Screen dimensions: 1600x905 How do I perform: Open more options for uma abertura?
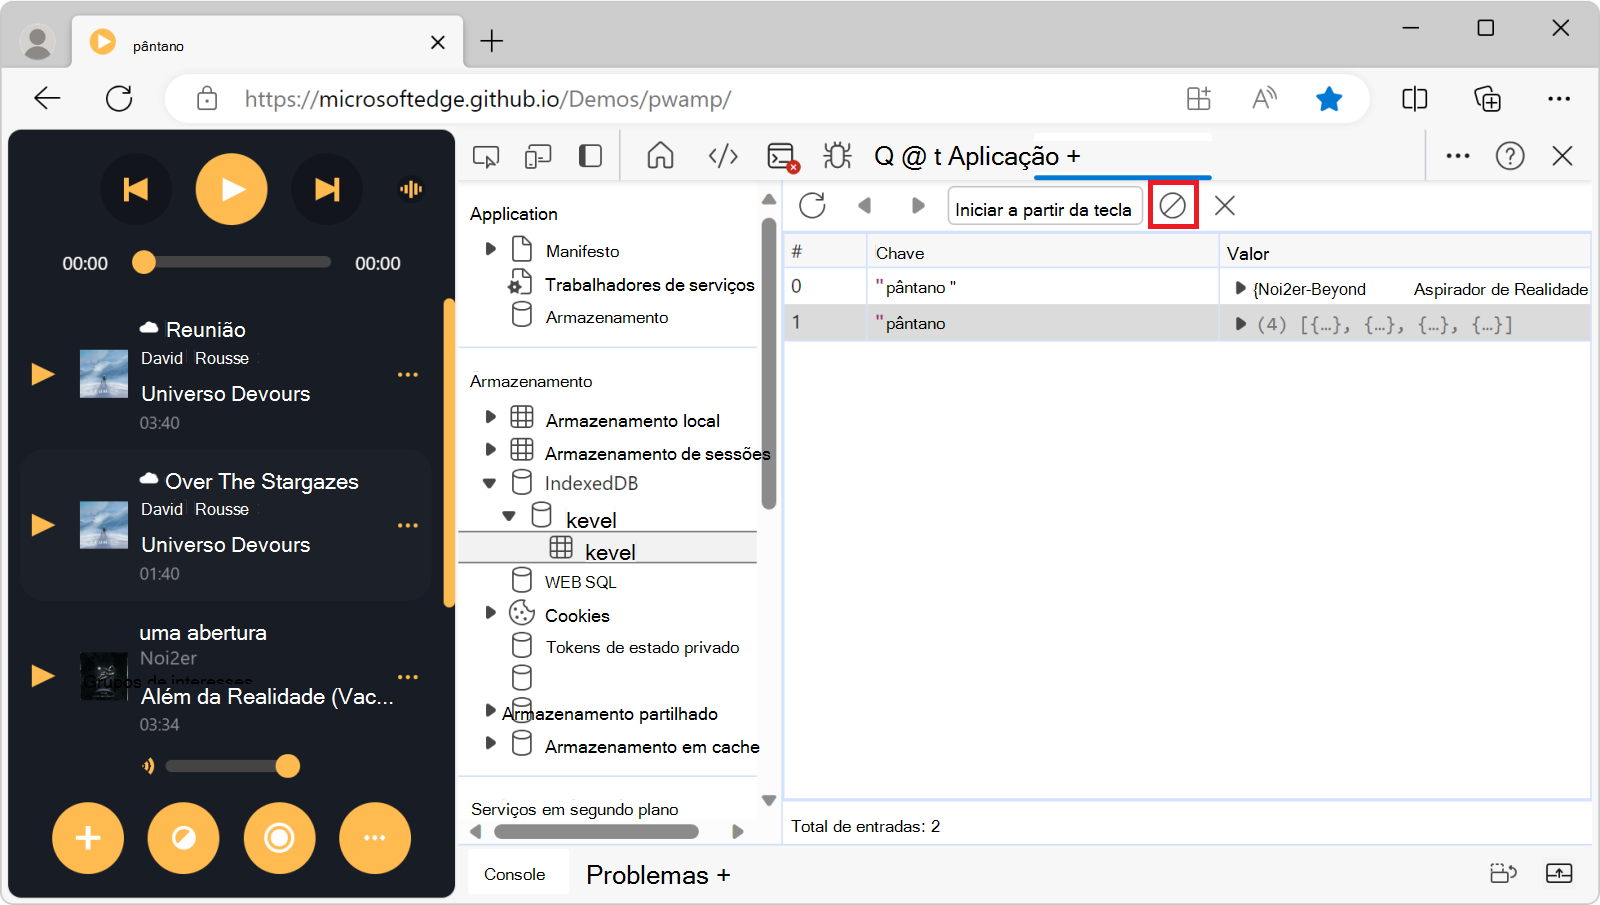click(408, 677)
